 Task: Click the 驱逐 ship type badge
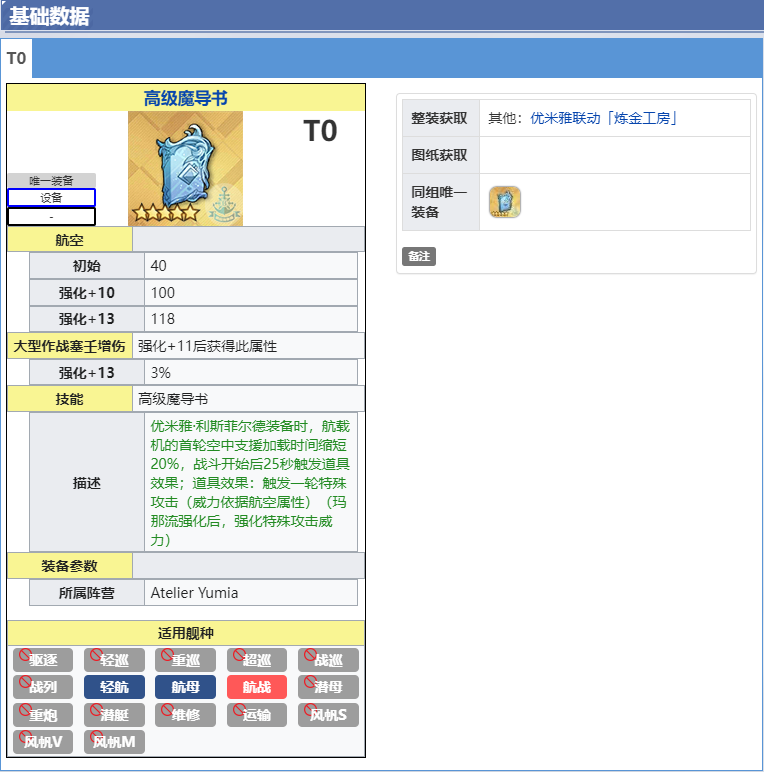coord(43,660)
